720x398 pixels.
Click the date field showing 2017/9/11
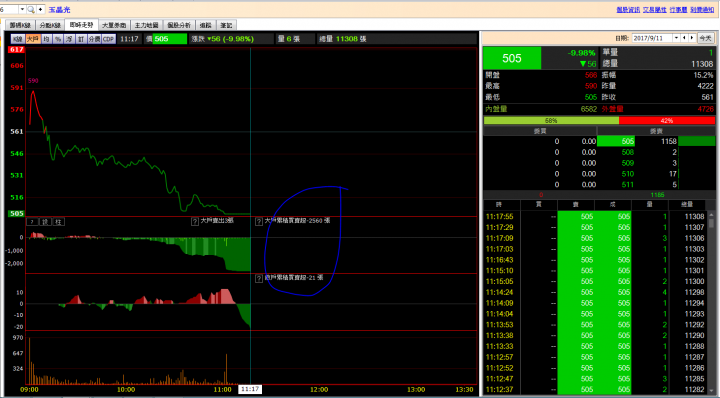point(652,38)
